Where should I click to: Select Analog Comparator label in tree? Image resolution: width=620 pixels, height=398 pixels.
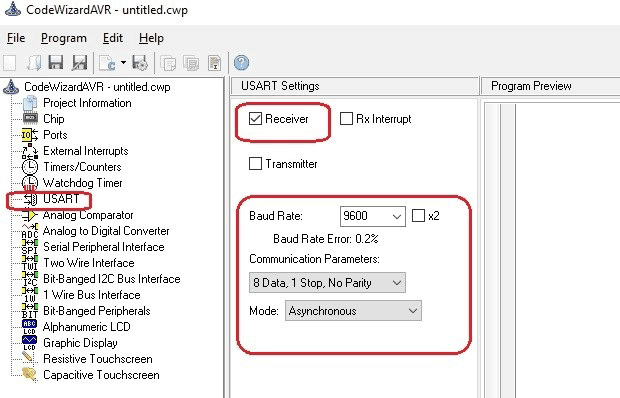click(x=88, y=215)
